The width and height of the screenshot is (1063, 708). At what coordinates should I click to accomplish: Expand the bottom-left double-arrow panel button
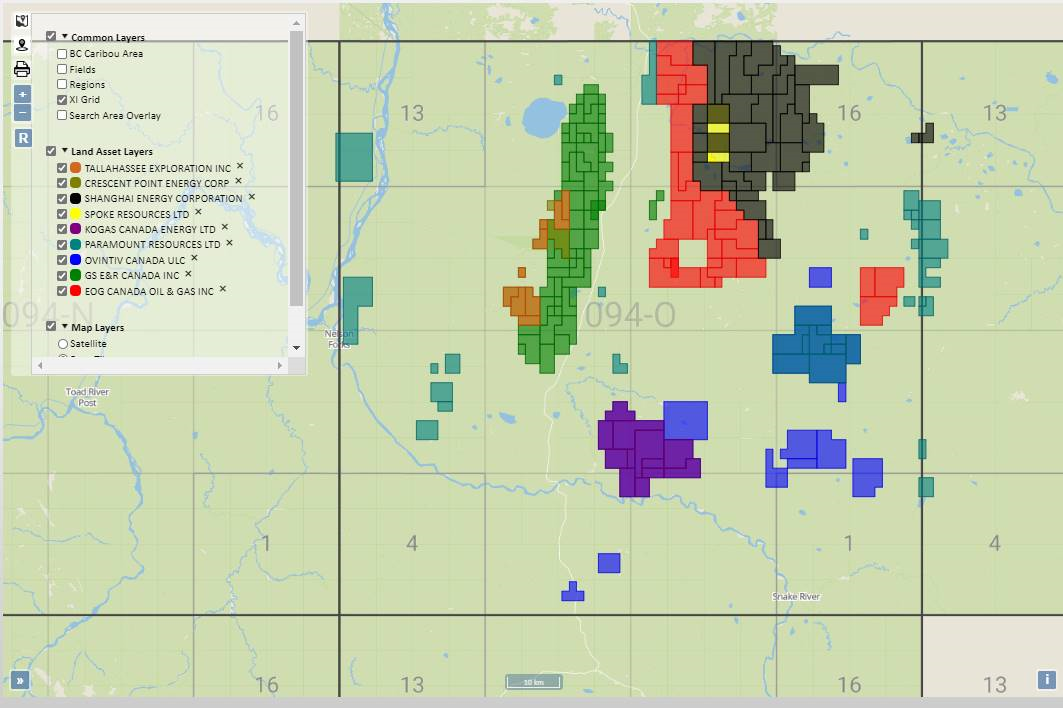(x=19, y=681)
